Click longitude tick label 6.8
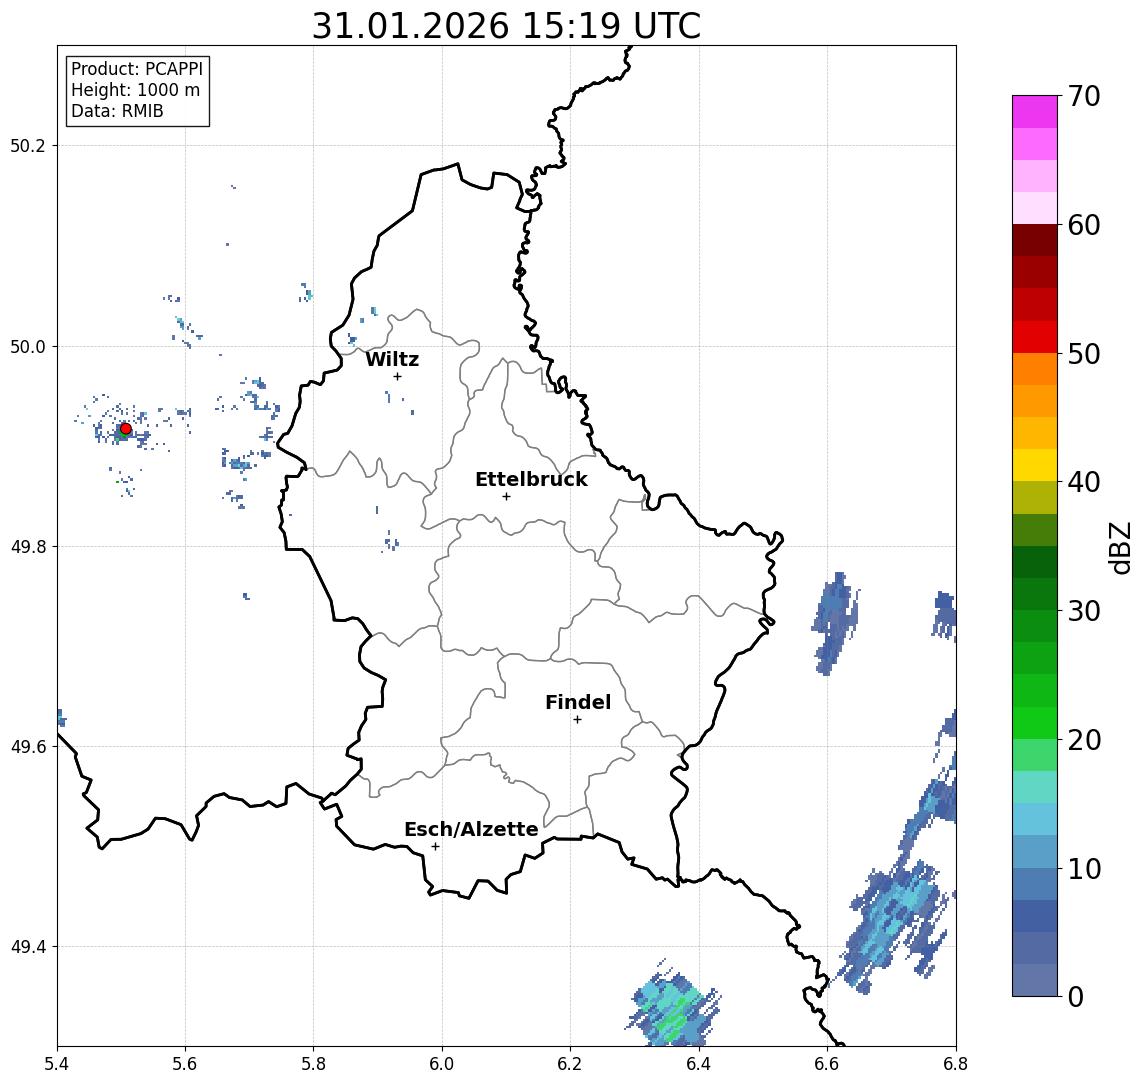This screenshot has height=1084, width=1145. click(x=955, y=1064)
